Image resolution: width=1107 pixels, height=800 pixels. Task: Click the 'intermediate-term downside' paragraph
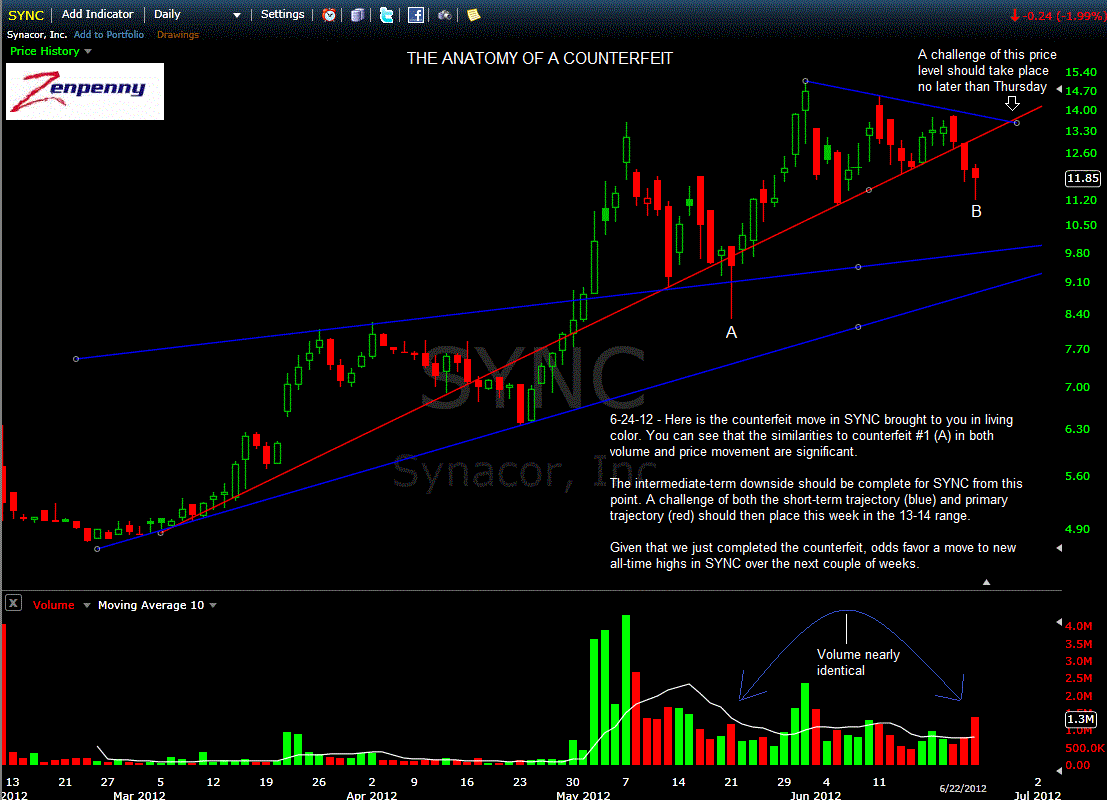(816, 500)
